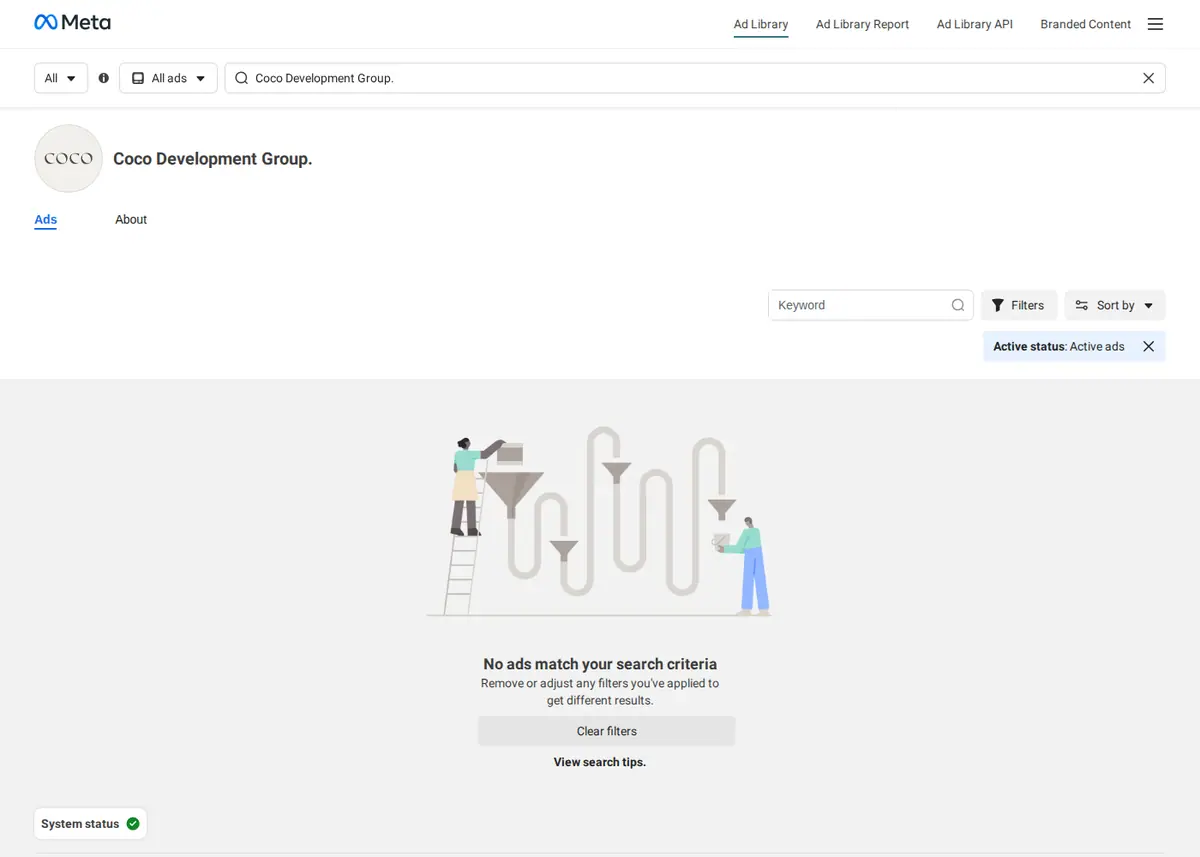Image resolution: width=1200 pixels, height=857 pixels.
Task: Switch to the About tab
Action: pos(131,219)
